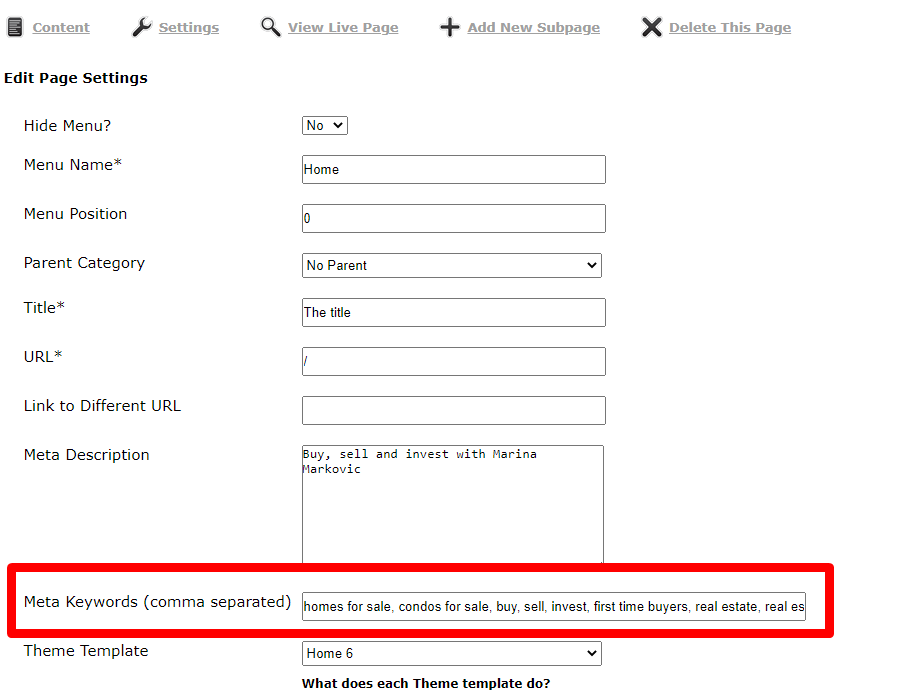This screenshot has height=699, width=898.
Task: Click 'What does each Theme template do?' text
Action: tap(426, 684)
